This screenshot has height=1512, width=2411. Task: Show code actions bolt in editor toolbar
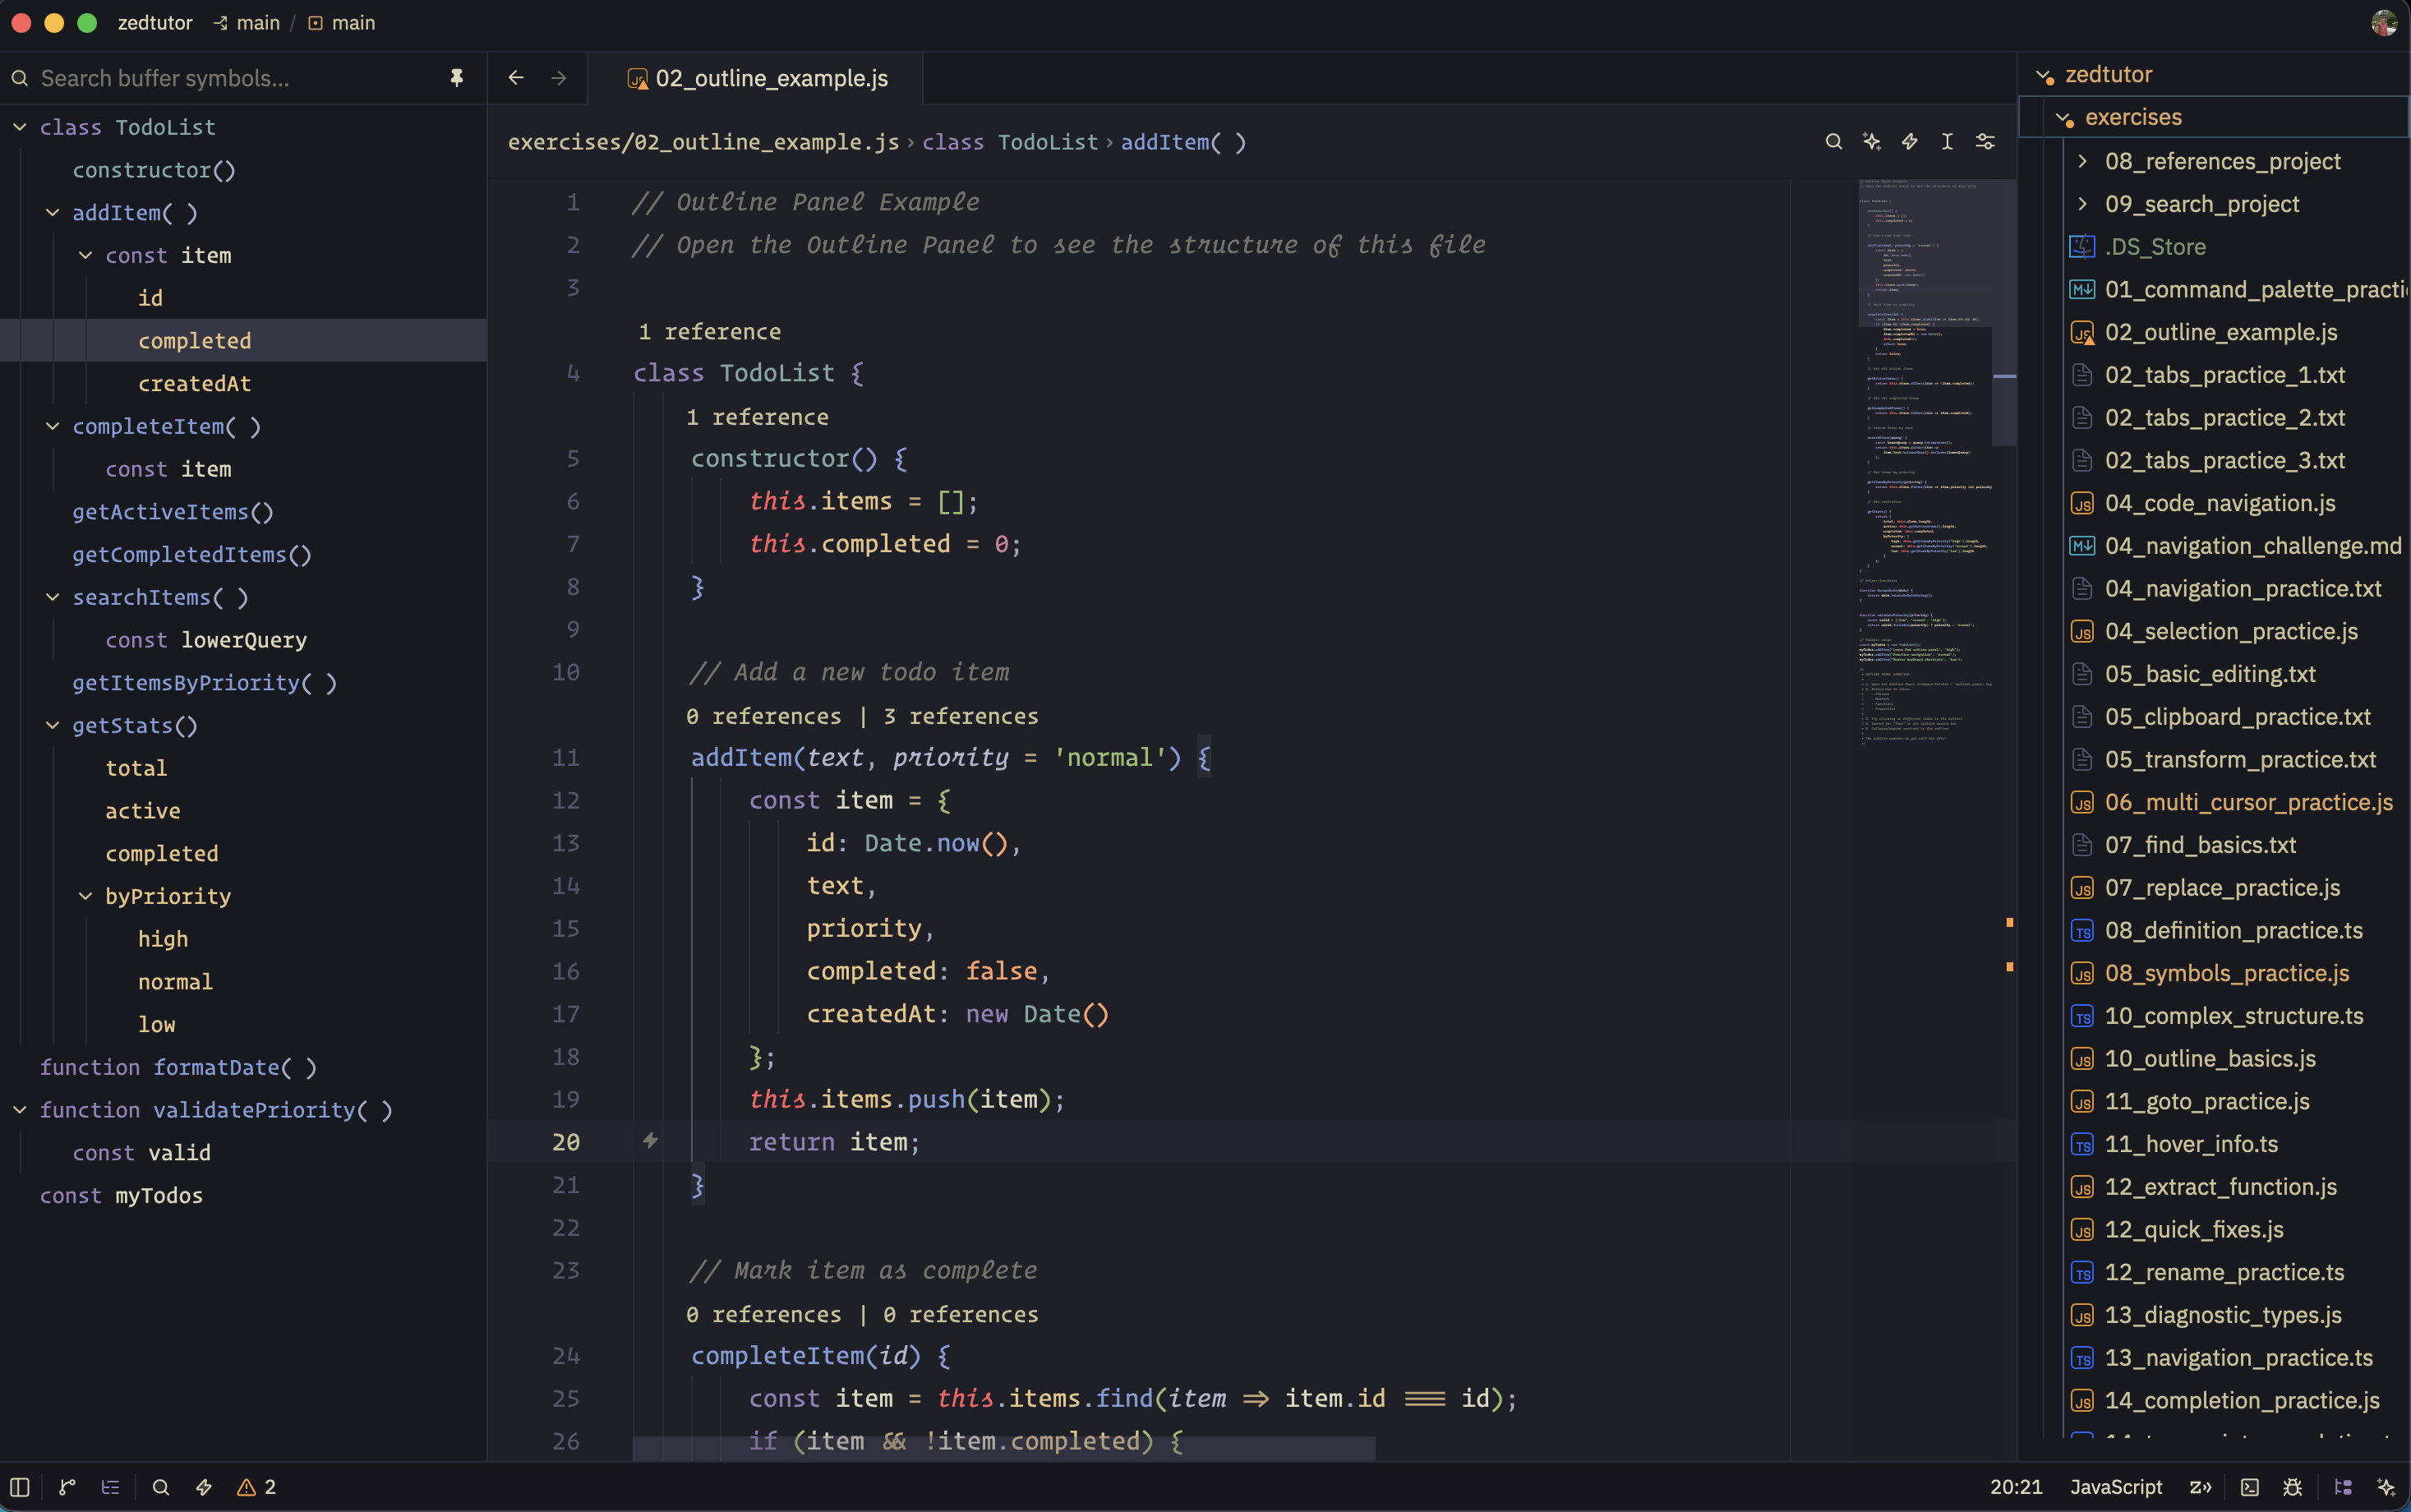pos(1909,142)
